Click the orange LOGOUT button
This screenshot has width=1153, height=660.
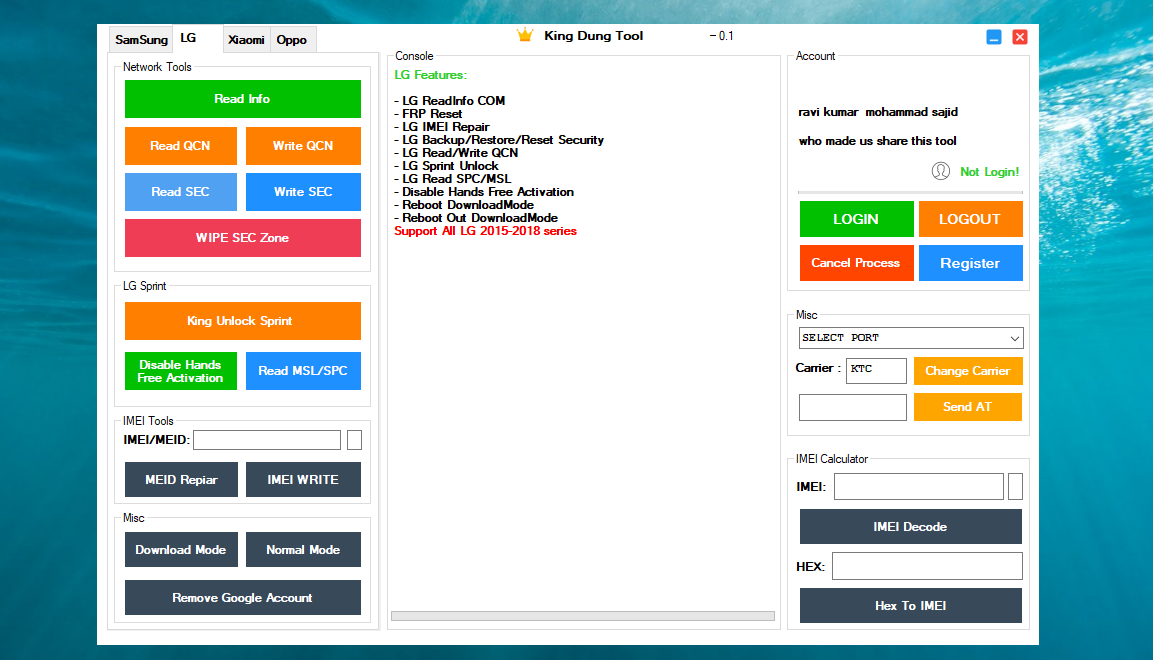[970, 219]
